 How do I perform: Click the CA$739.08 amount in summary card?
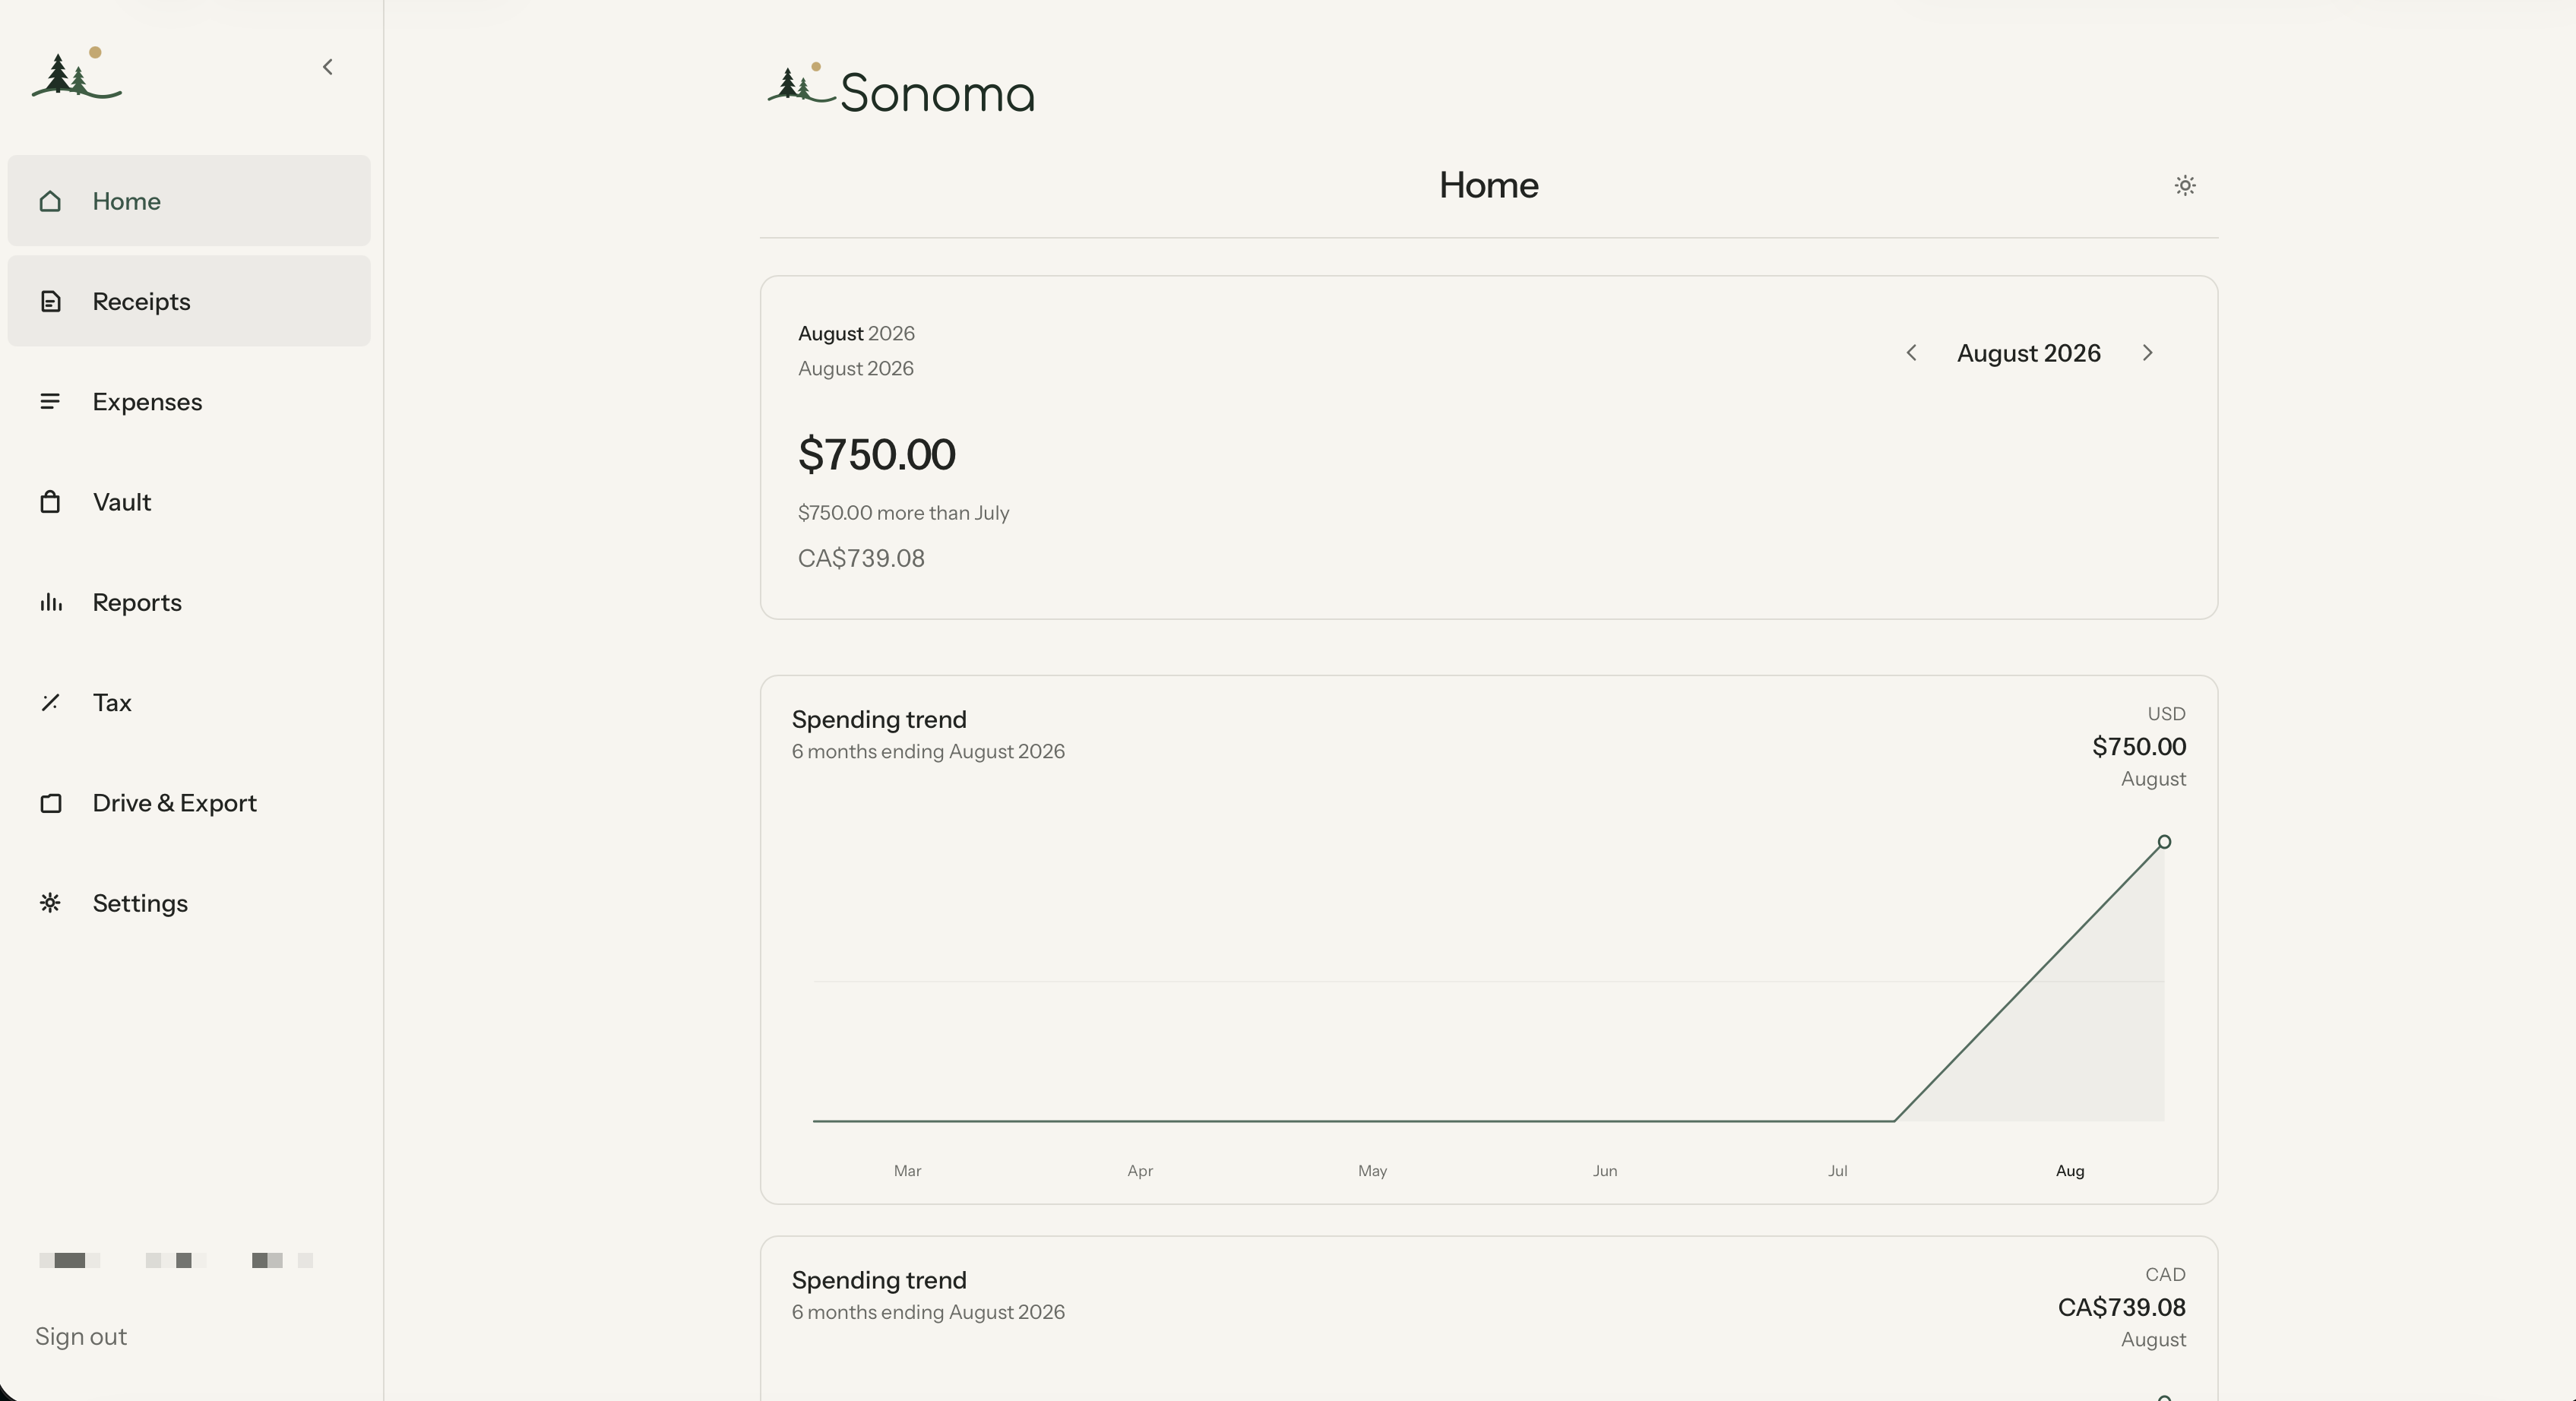[x=861, y=558]
